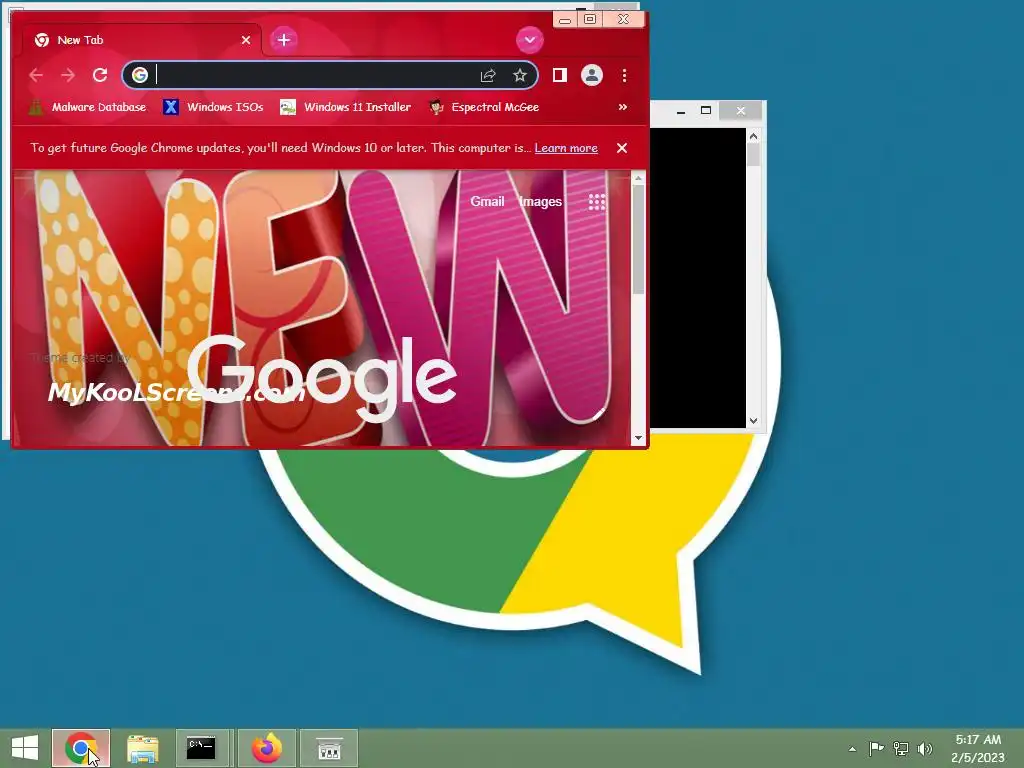The height and width of the screenshot is (768, 1024).
Task: Open the Store taskbar icon
Action: tap(329, 748)
